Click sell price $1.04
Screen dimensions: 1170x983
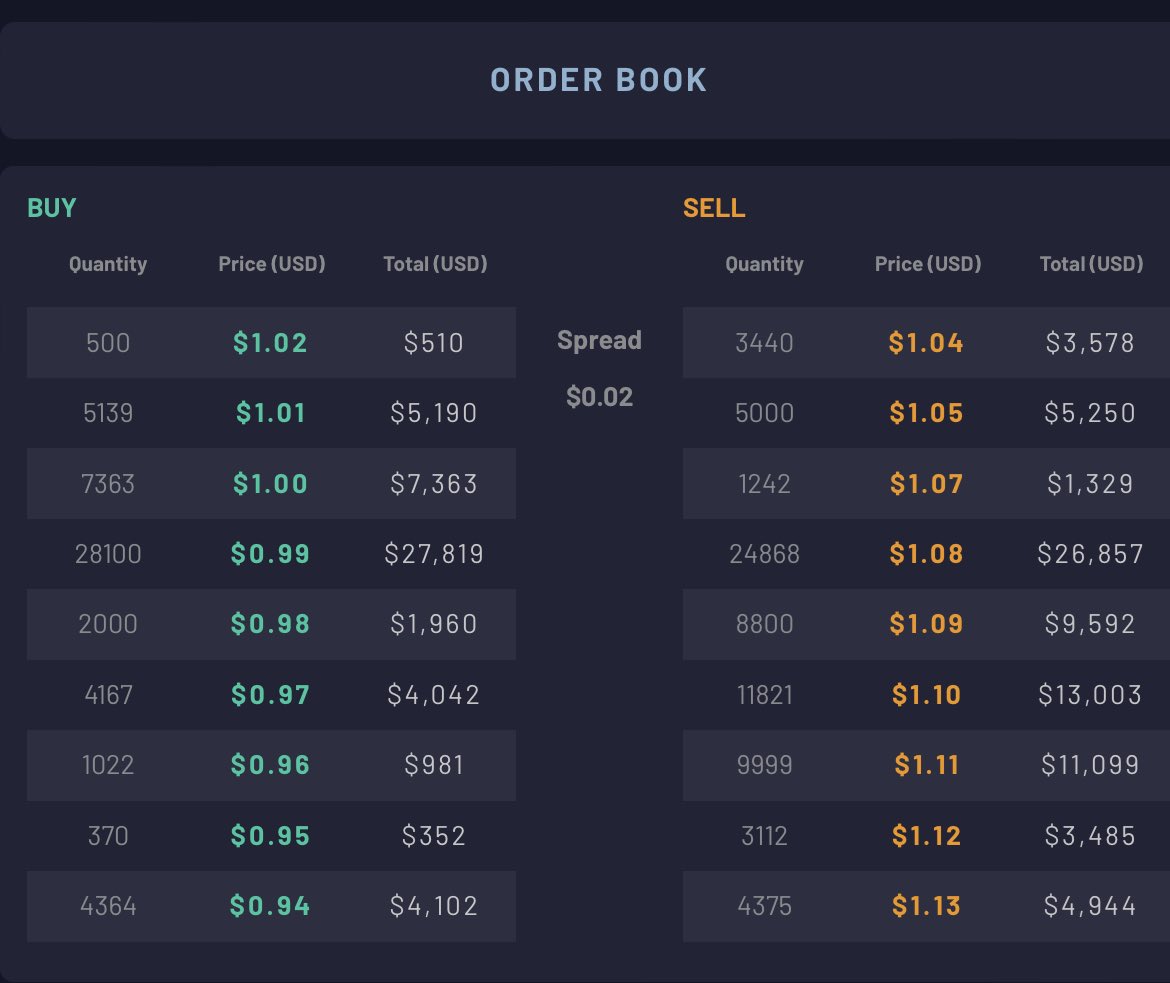tap(926, 343)
